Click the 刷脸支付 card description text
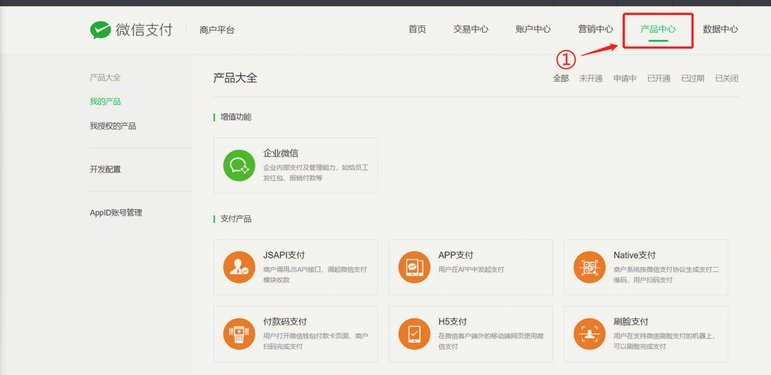This screenshot has height=375, width=771. (x=664, y=341)
